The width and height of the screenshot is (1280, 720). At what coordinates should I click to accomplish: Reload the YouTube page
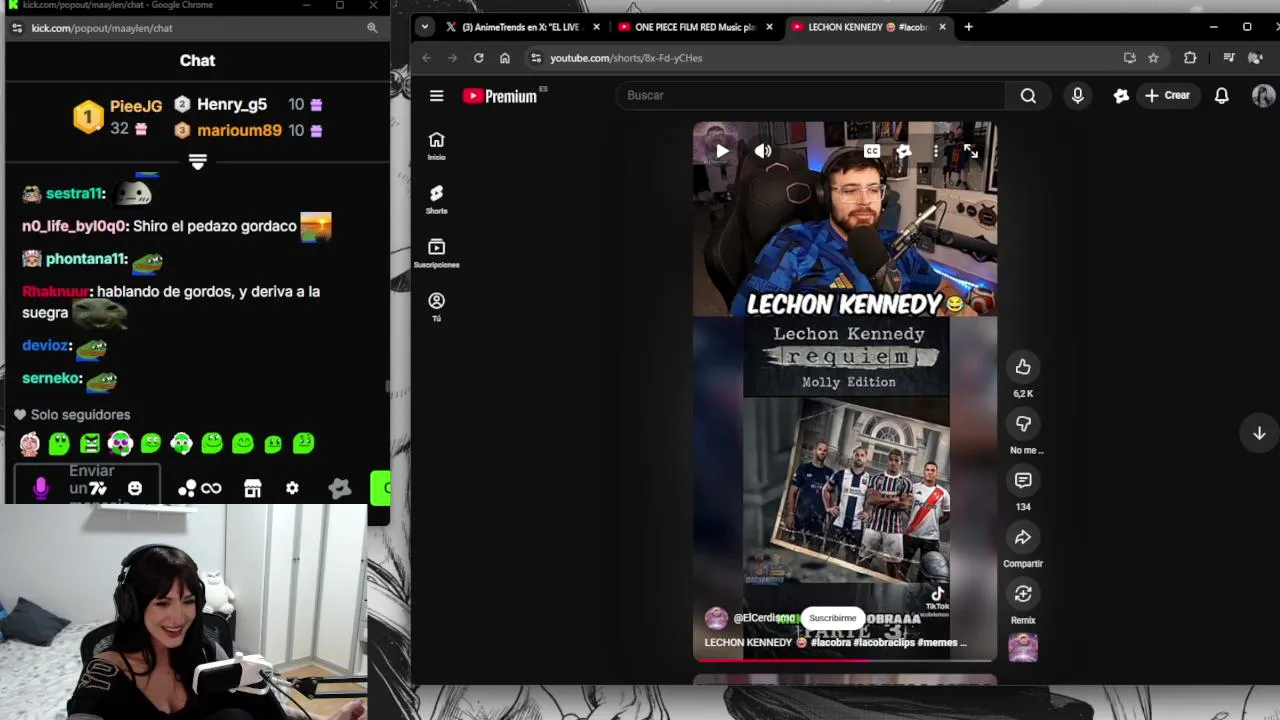coord(478,58)
